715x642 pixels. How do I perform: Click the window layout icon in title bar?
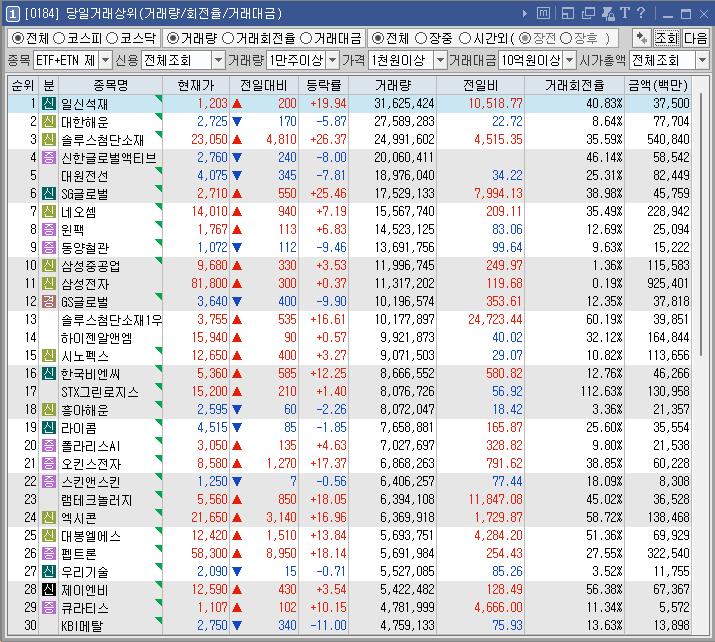point(568,13)
